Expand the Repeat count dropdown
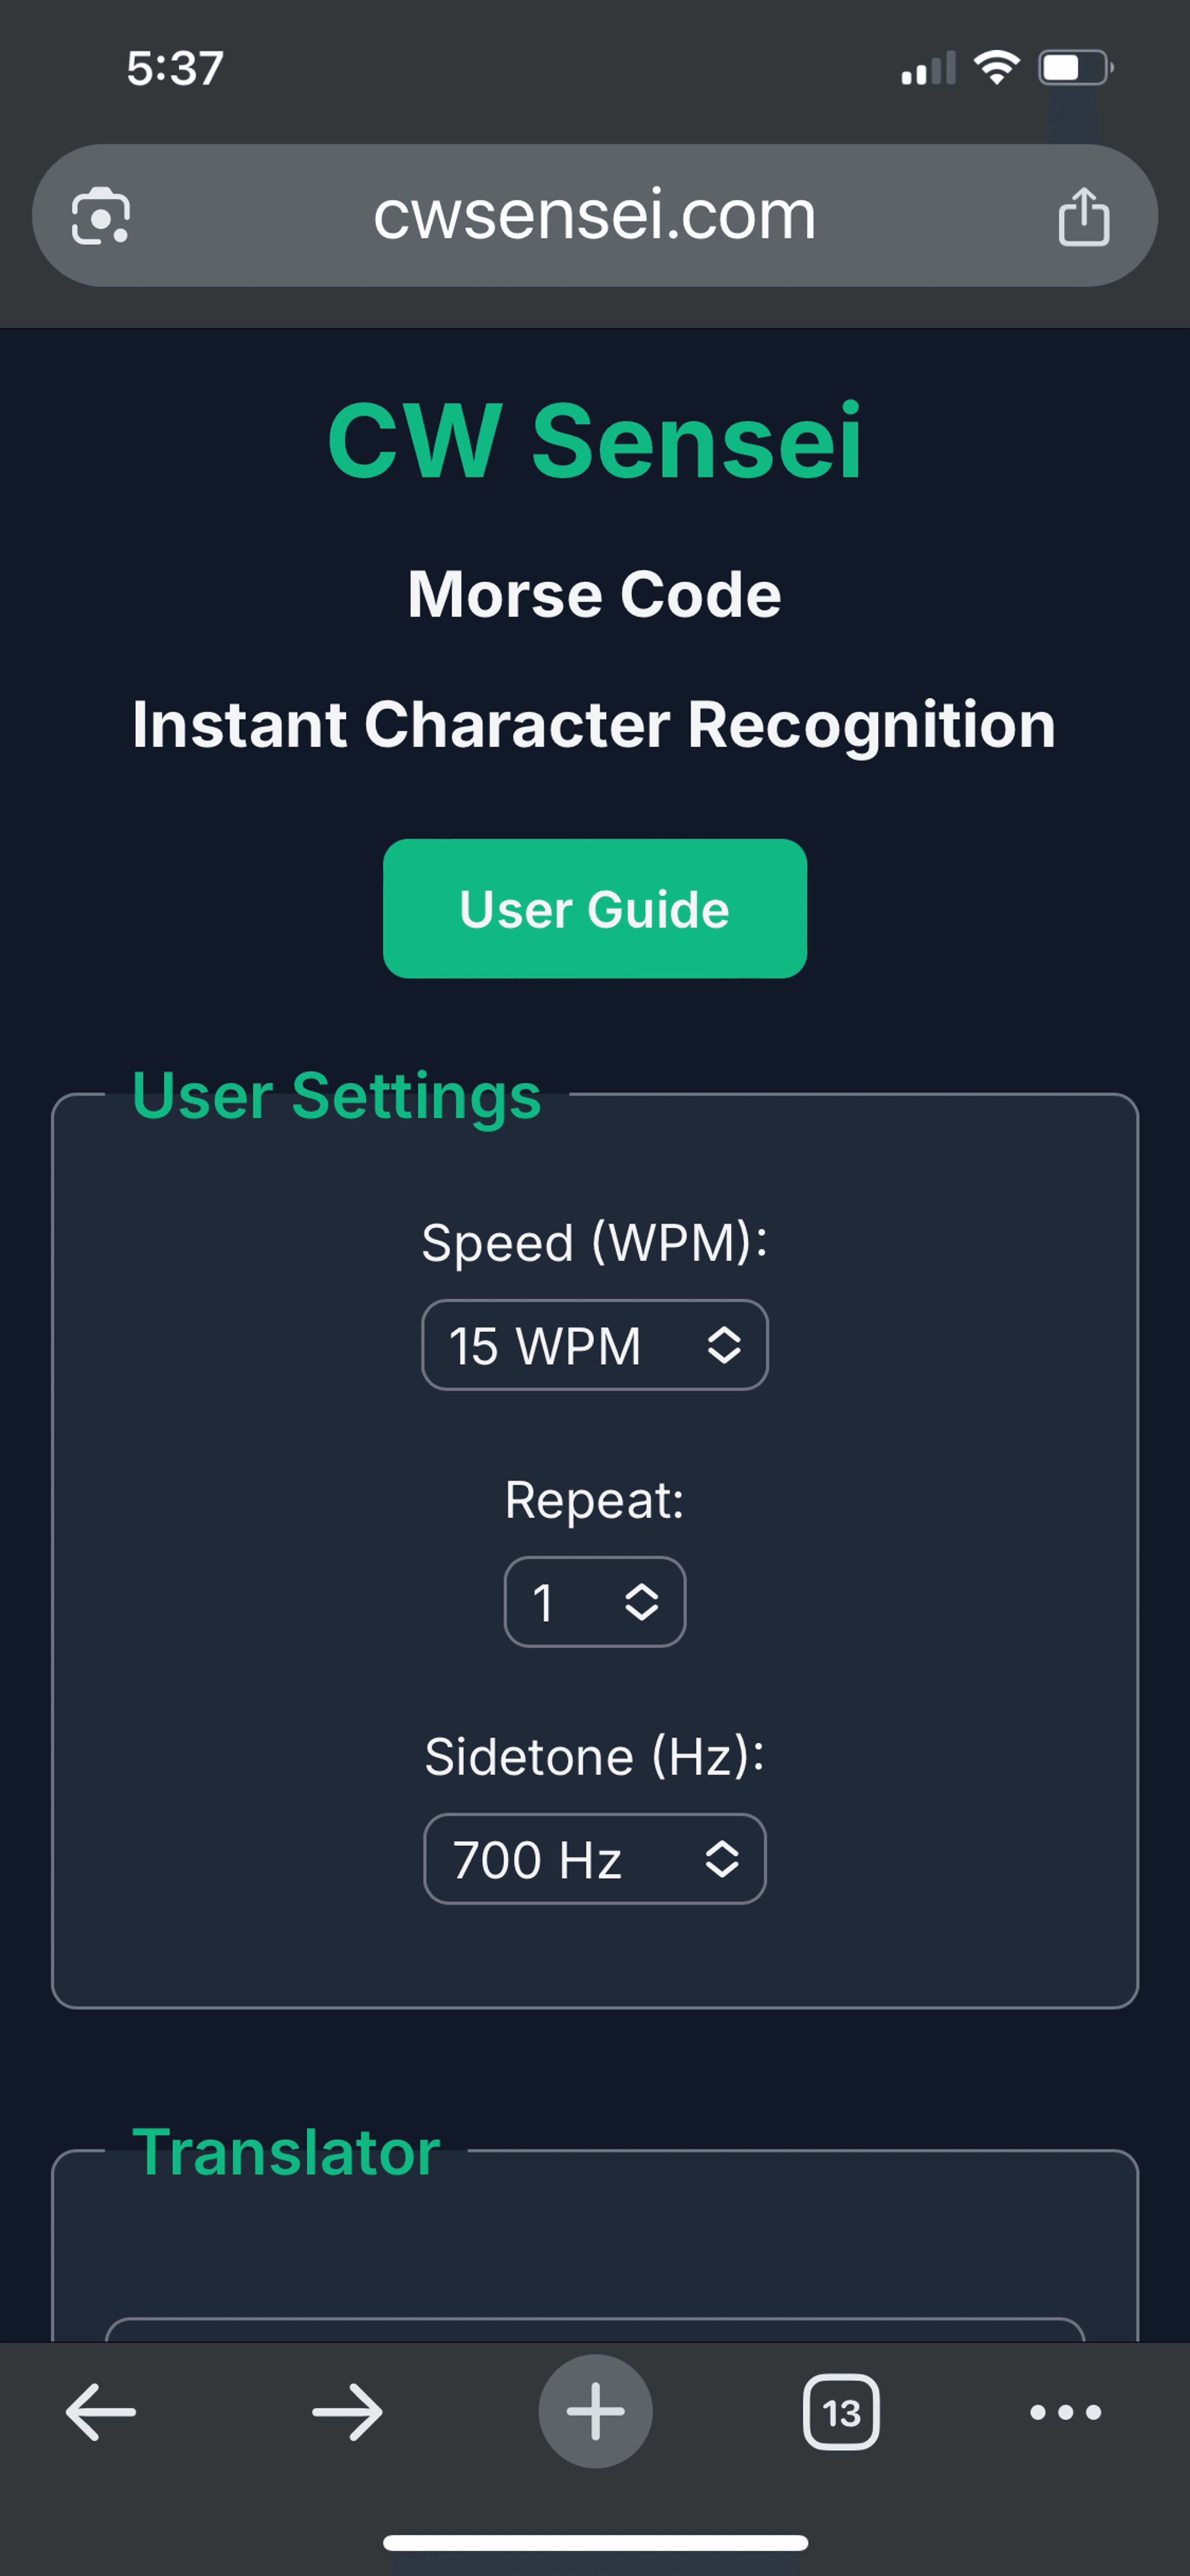The height and width of the screenshot is (2576, 1190). pyautogui.click(x=595, y=1602)
